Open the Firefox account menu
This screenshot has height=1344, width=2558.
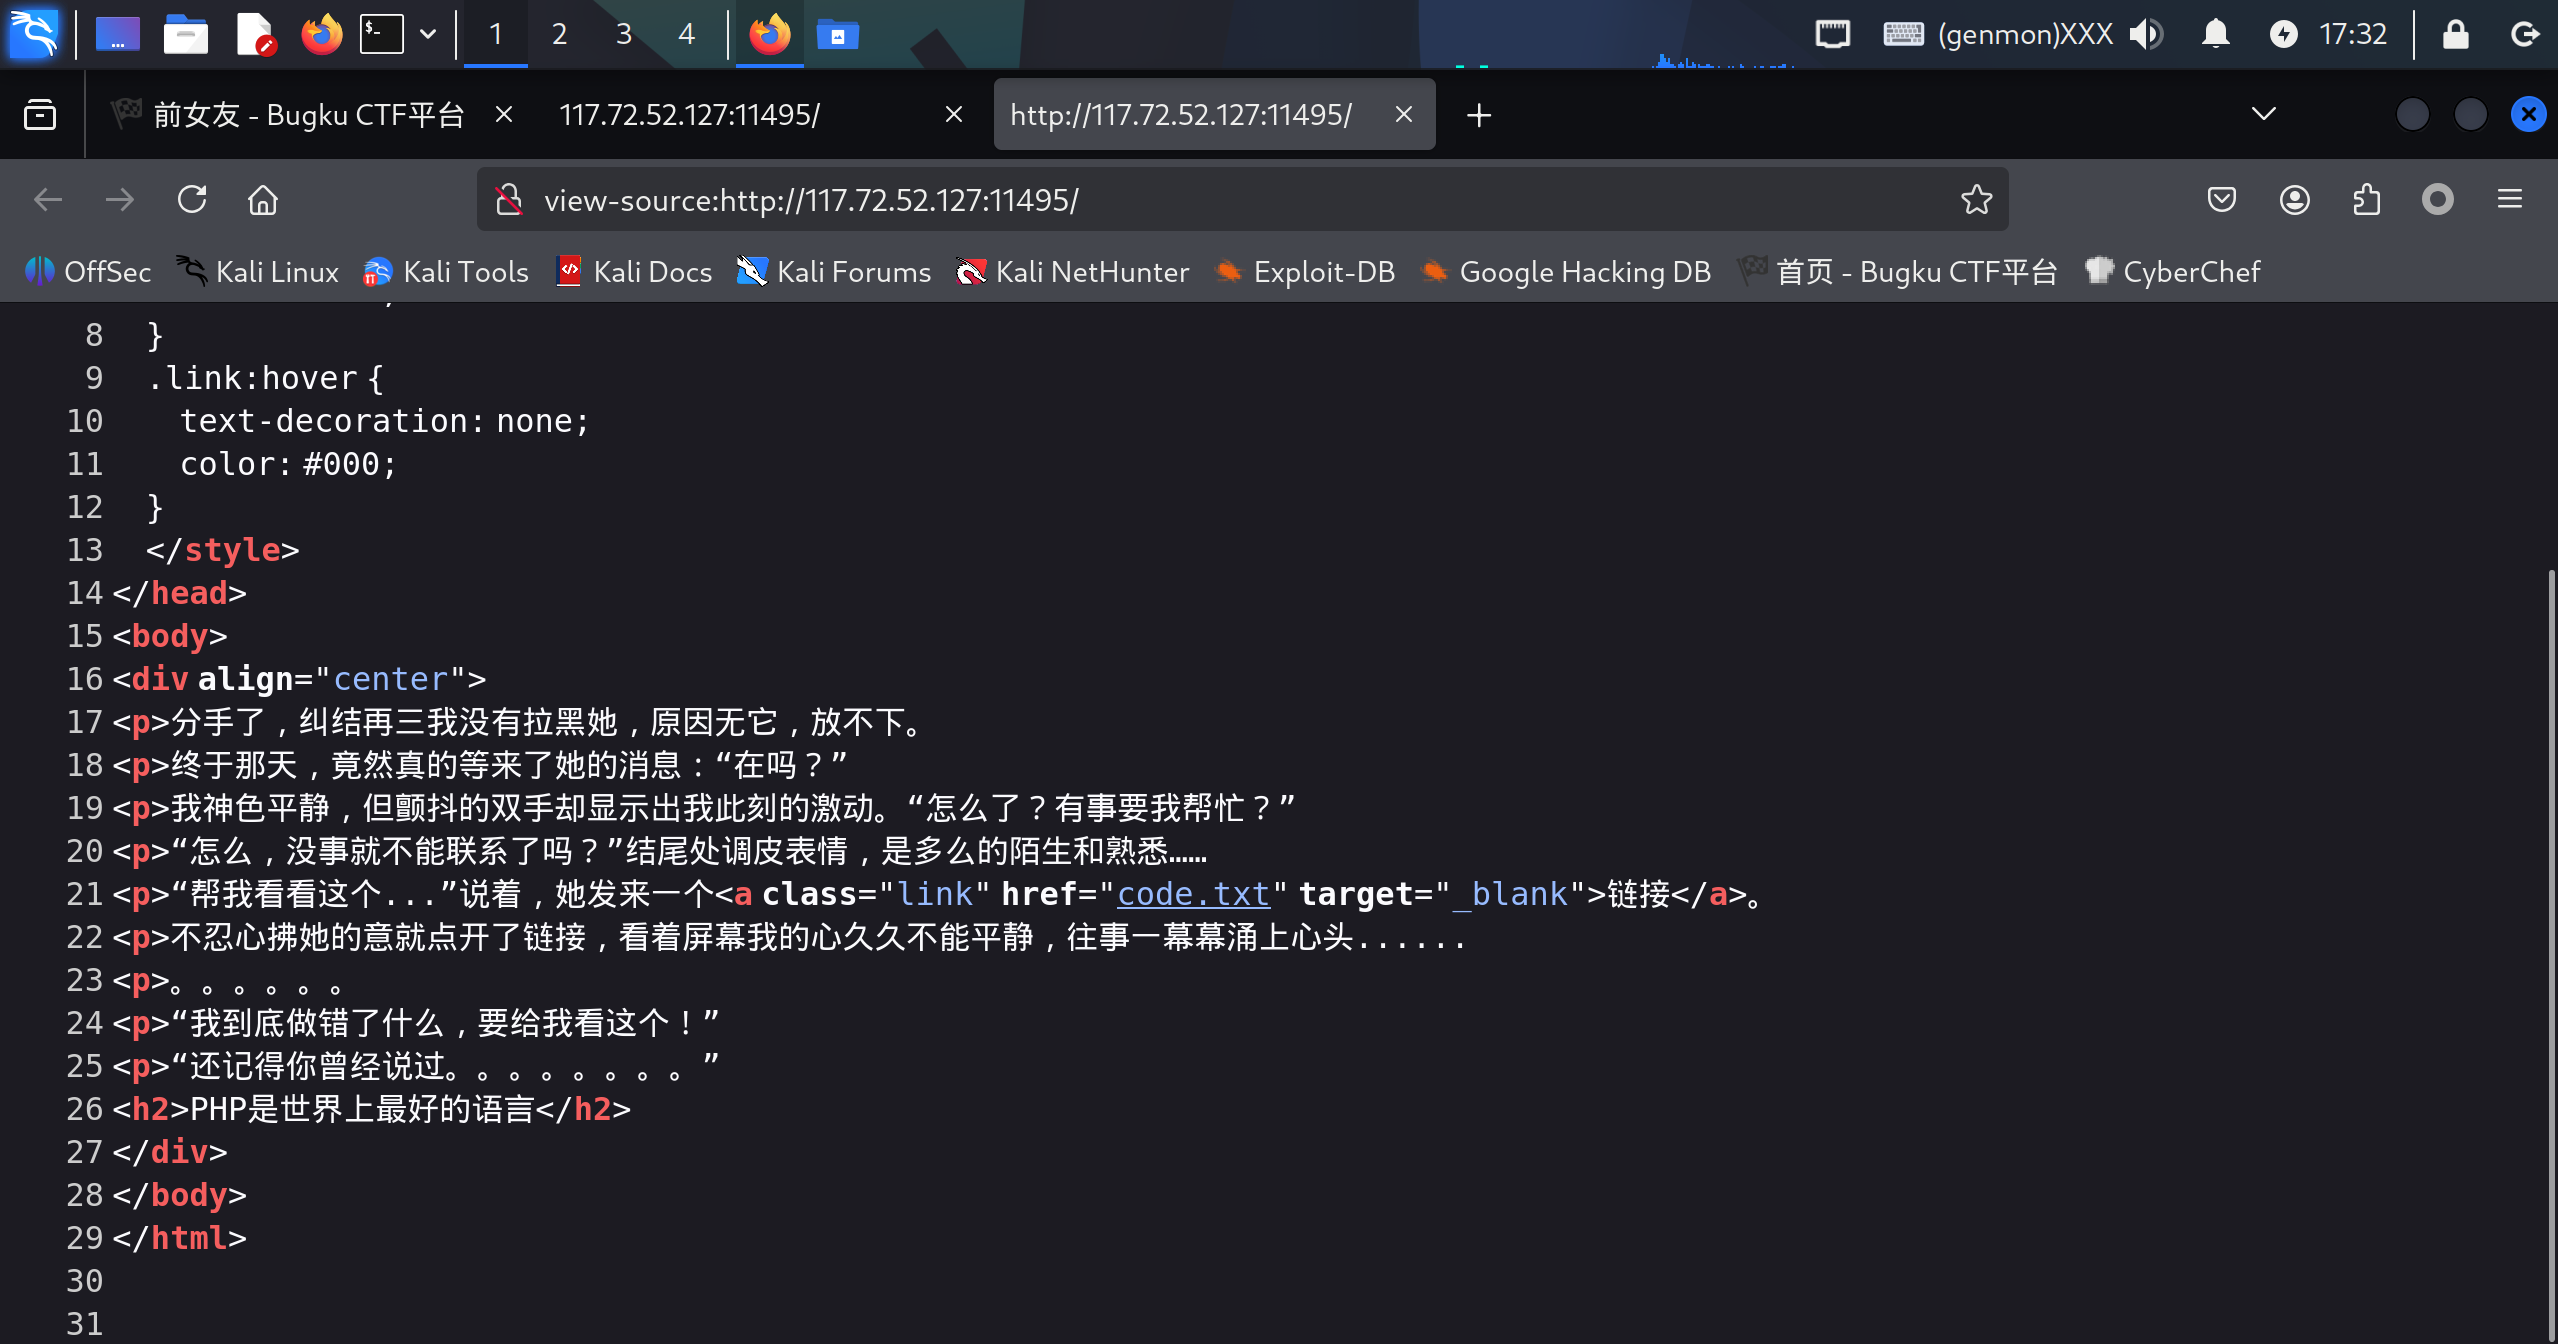tap(2294, 200)
